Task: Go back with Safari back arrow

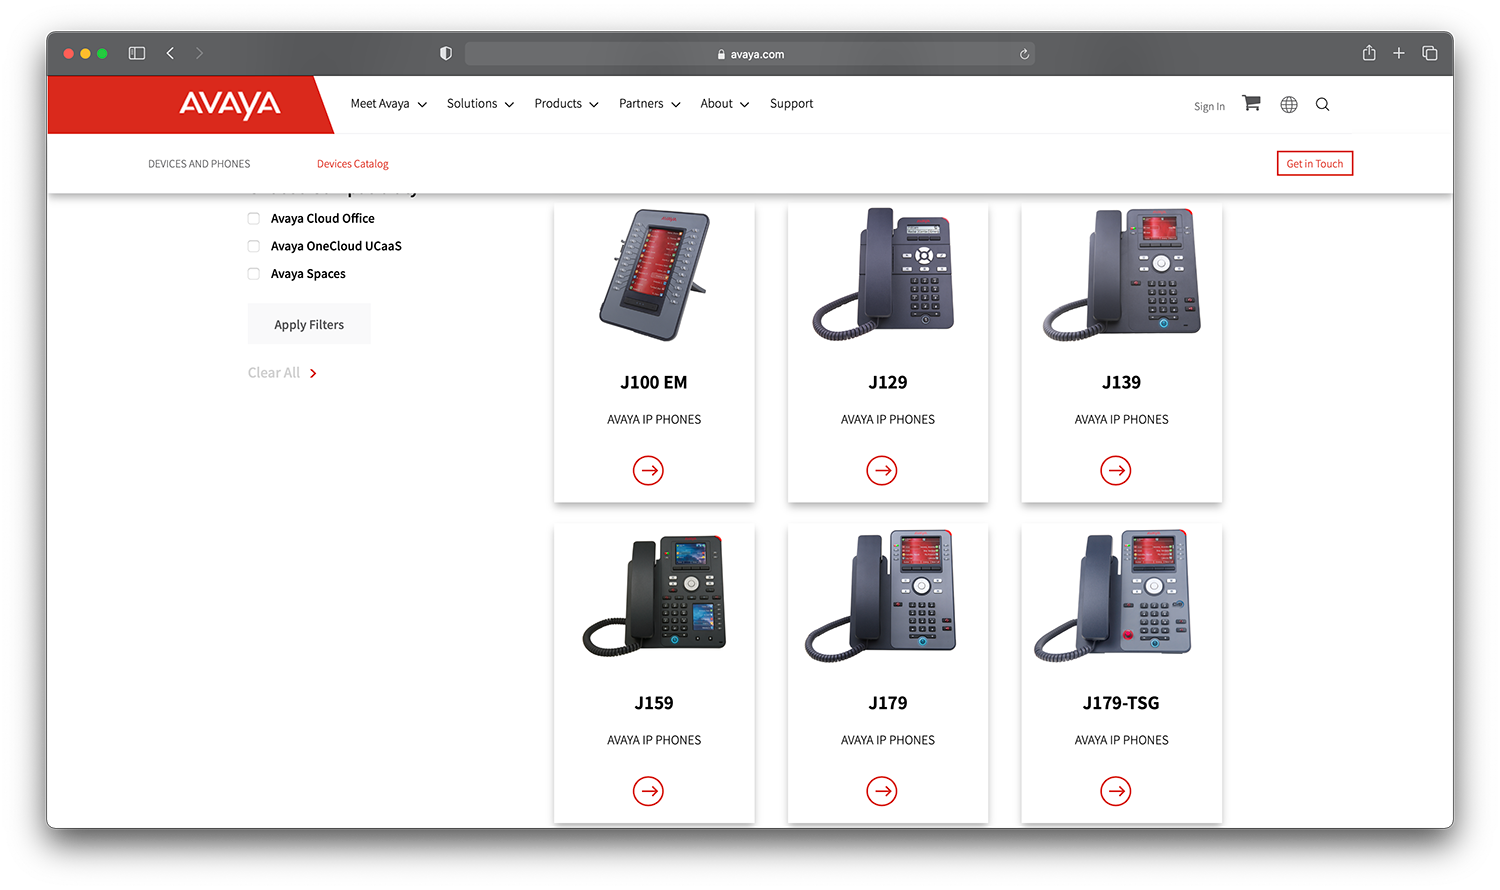Action: click(170, 53)
